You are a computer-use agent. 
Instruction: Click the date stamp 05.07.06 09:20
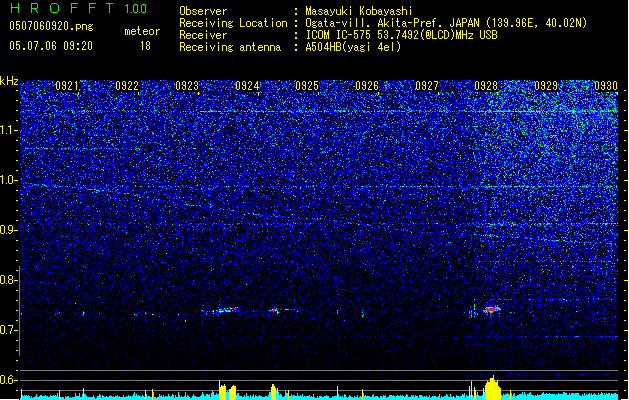[51, 46]
